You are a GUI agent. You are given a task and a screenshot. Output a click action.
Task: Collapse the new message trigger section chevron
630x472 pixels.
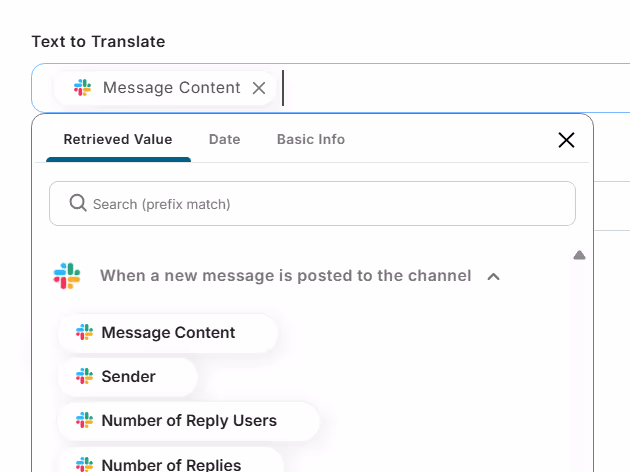(x=493, y=276)
